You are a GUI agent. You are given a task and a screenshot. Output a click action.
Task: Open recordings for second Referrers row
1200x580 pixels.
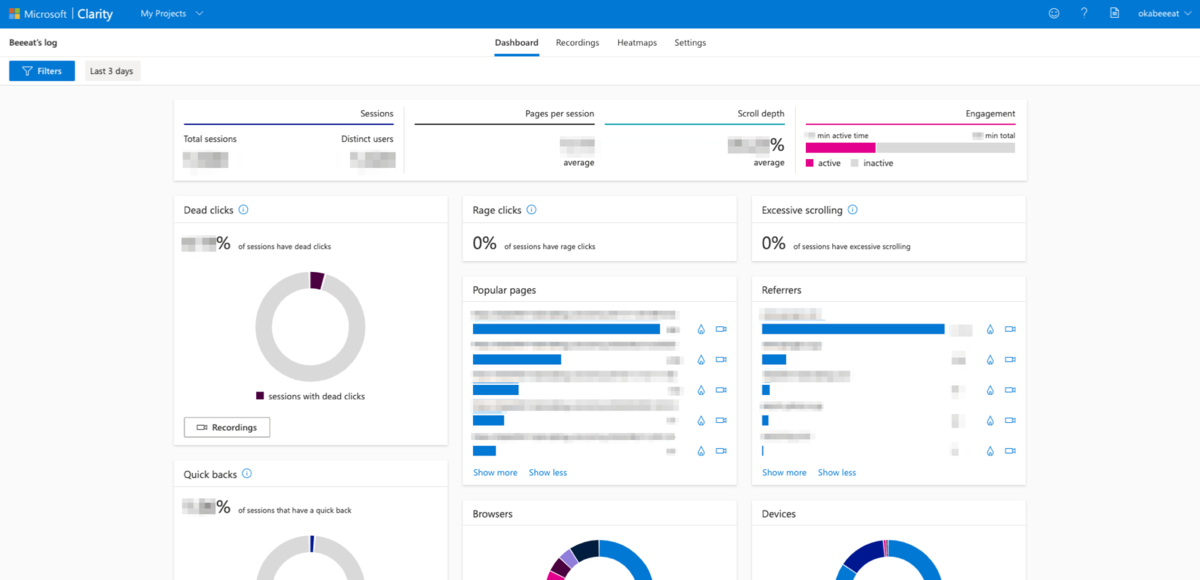[x=1010, y=360]
